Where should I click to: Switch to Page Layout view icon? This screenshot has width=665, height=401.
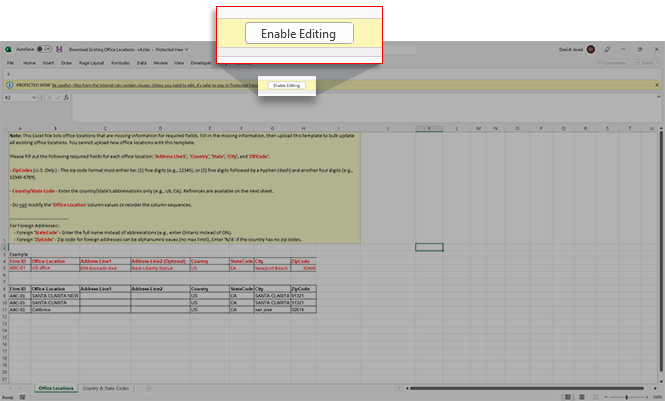[x=582, y=397]
